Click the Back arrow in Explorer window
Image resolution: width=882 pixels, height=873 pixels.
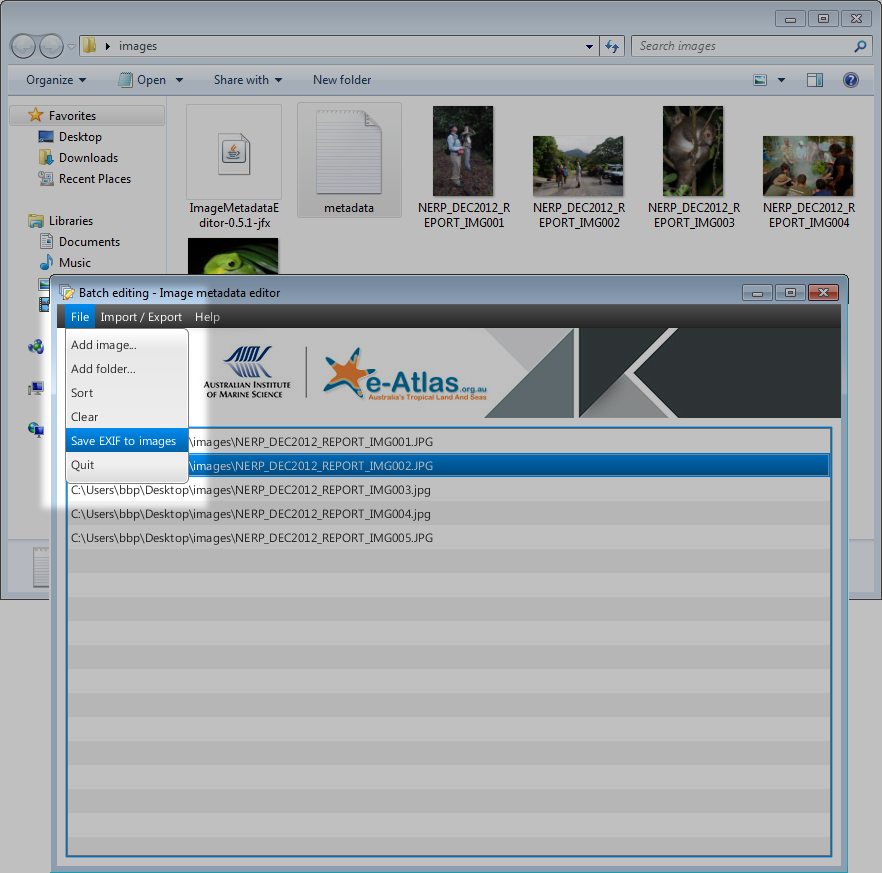point(24,46)
